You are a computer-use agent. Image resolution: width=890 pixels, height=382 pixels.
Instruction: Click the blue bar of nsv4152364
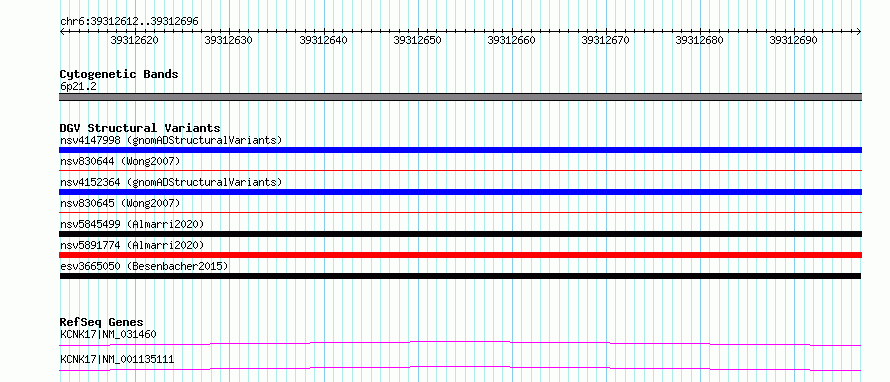coord(460,192)
